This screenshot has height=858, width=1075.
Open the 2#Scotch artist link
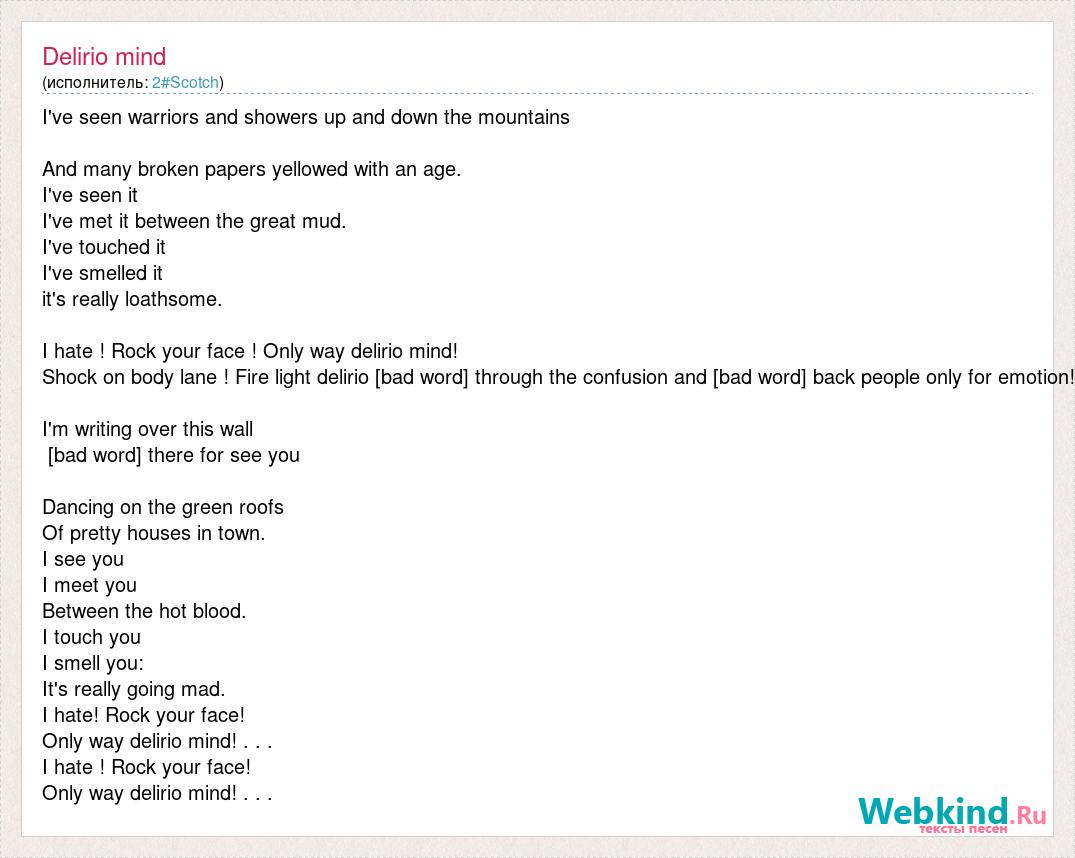(x=185, y=82)
